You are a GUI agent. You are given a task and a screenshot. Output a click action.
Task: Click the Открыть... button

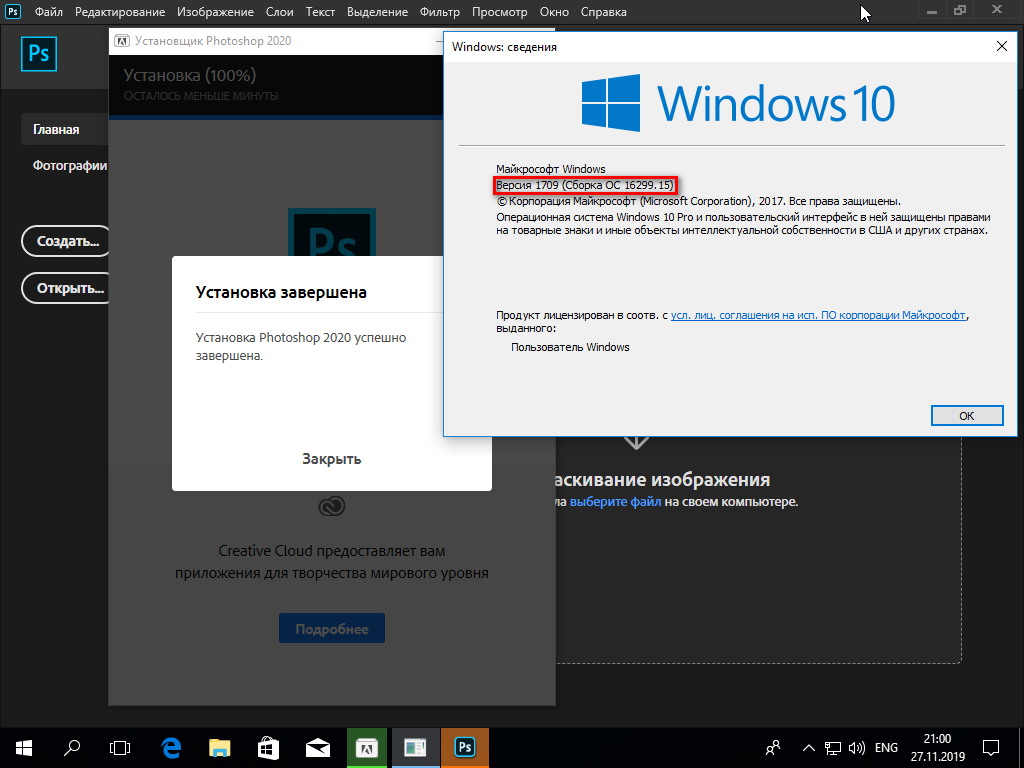coord(65,288)
